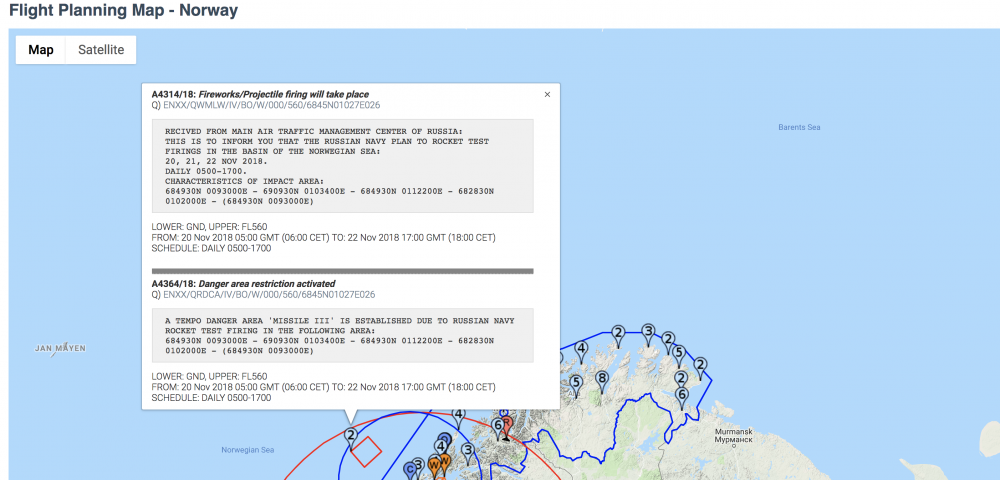Click the topmost marker numbered 3

(648, 332)
